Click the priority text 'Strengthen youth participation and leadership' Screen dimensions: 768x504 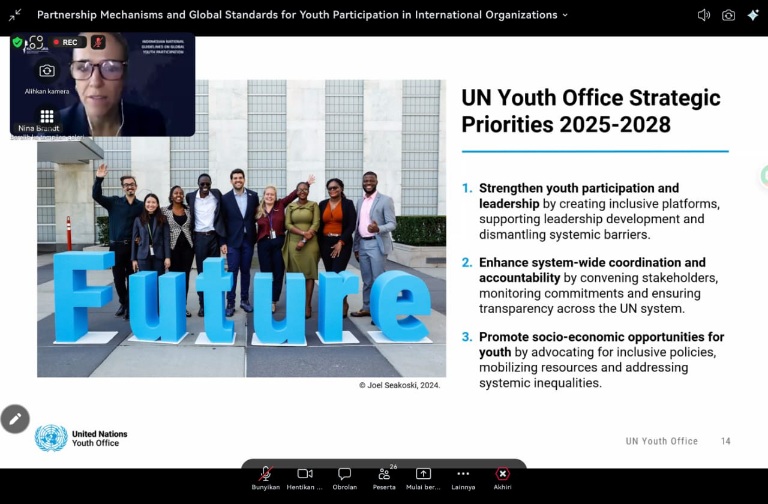579,195
